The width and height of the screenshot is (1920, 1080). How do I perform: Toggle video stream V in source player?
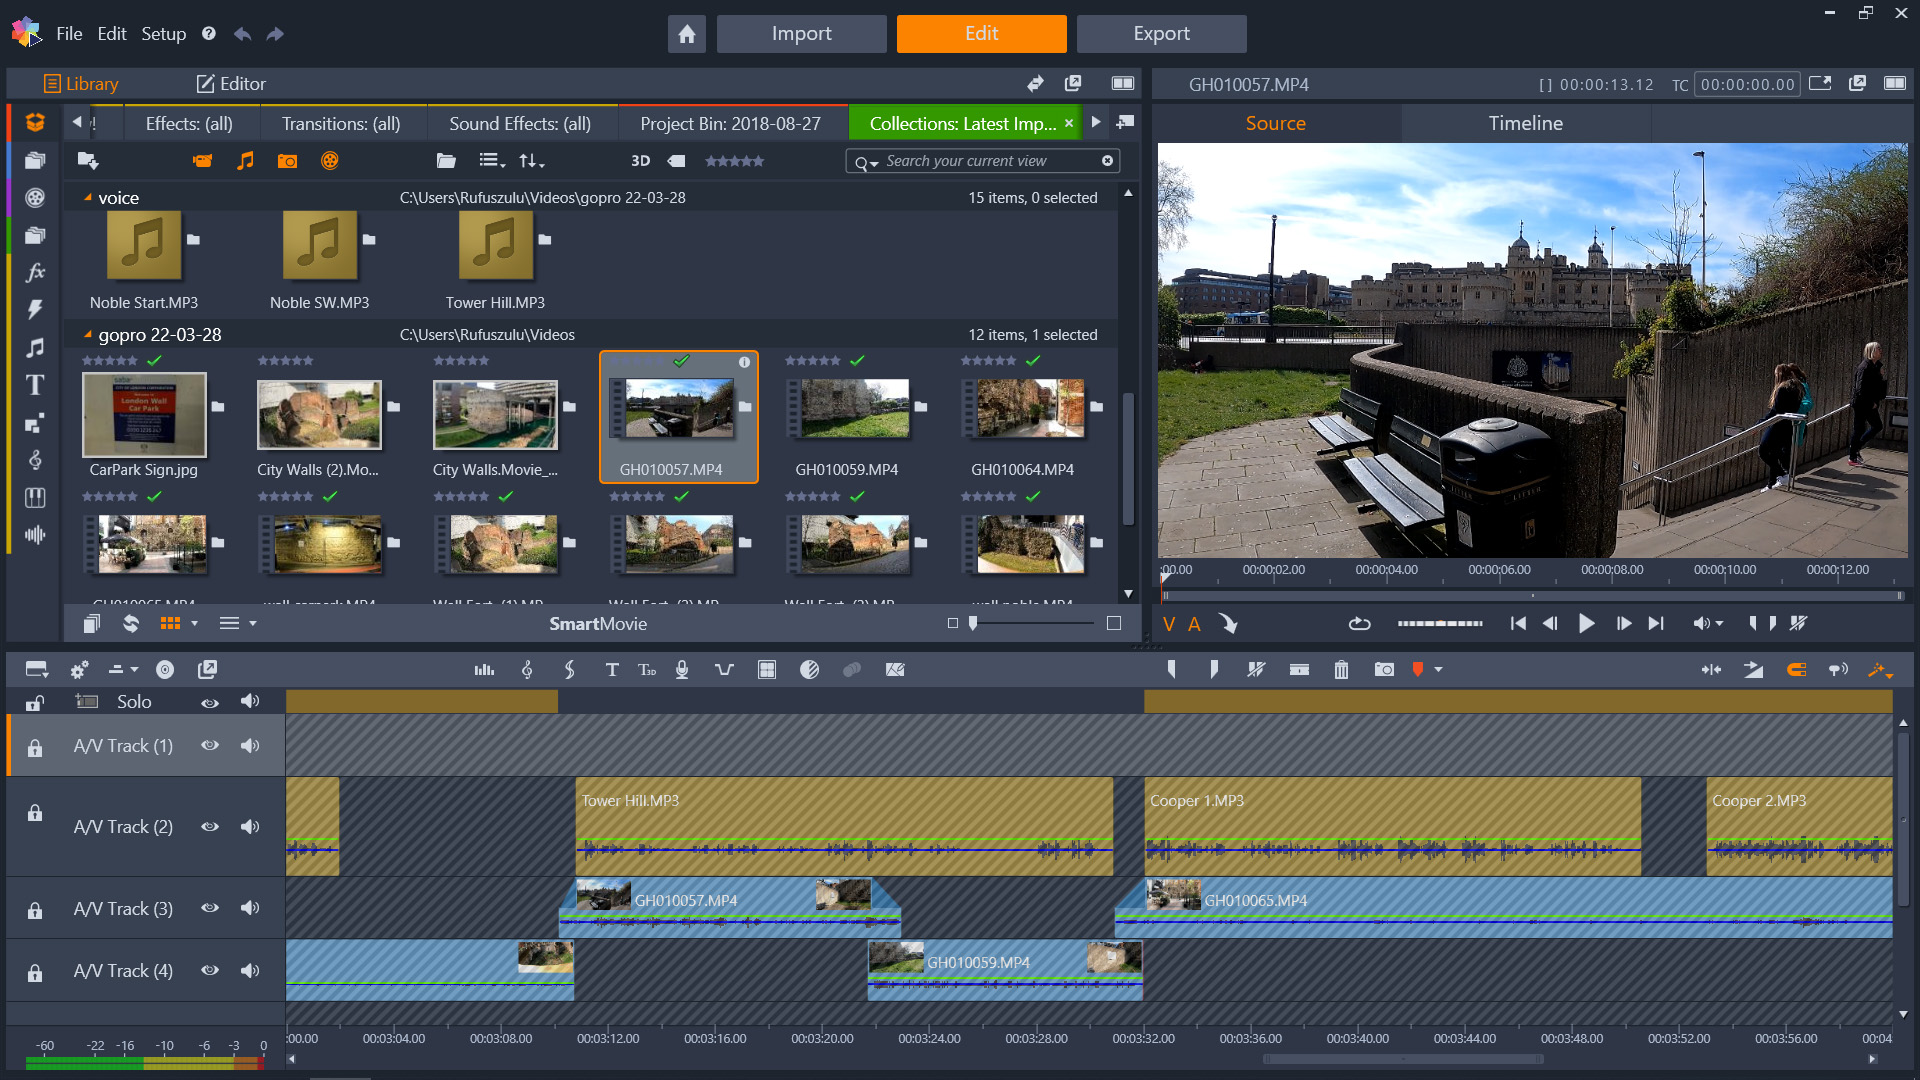(1169, 624)
